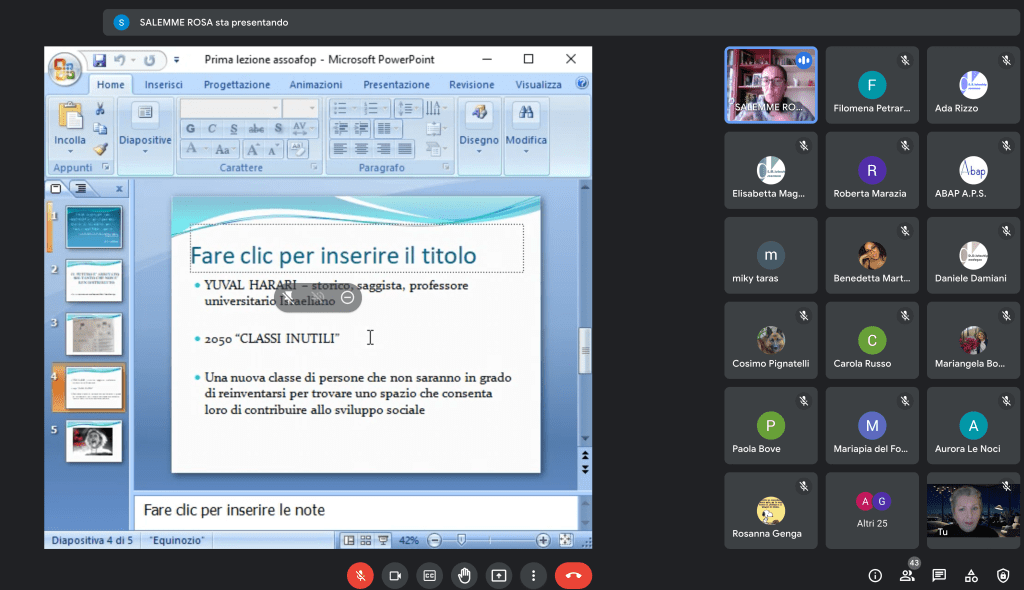Open the activities panel
Image resolution: width=1024 pixels, height=590 pixels.
click(x=971, y=575)
